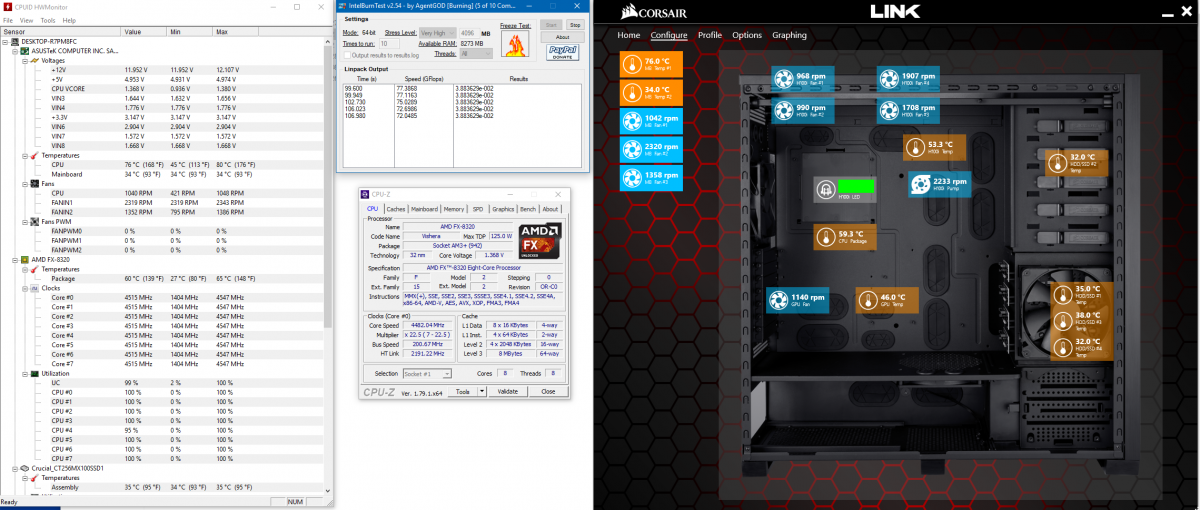Image resolution: width=1200 pixels, height=510 pixels.
Task: Switch to the Graphics tab in CPU-Z
Action: coord(503,209)
